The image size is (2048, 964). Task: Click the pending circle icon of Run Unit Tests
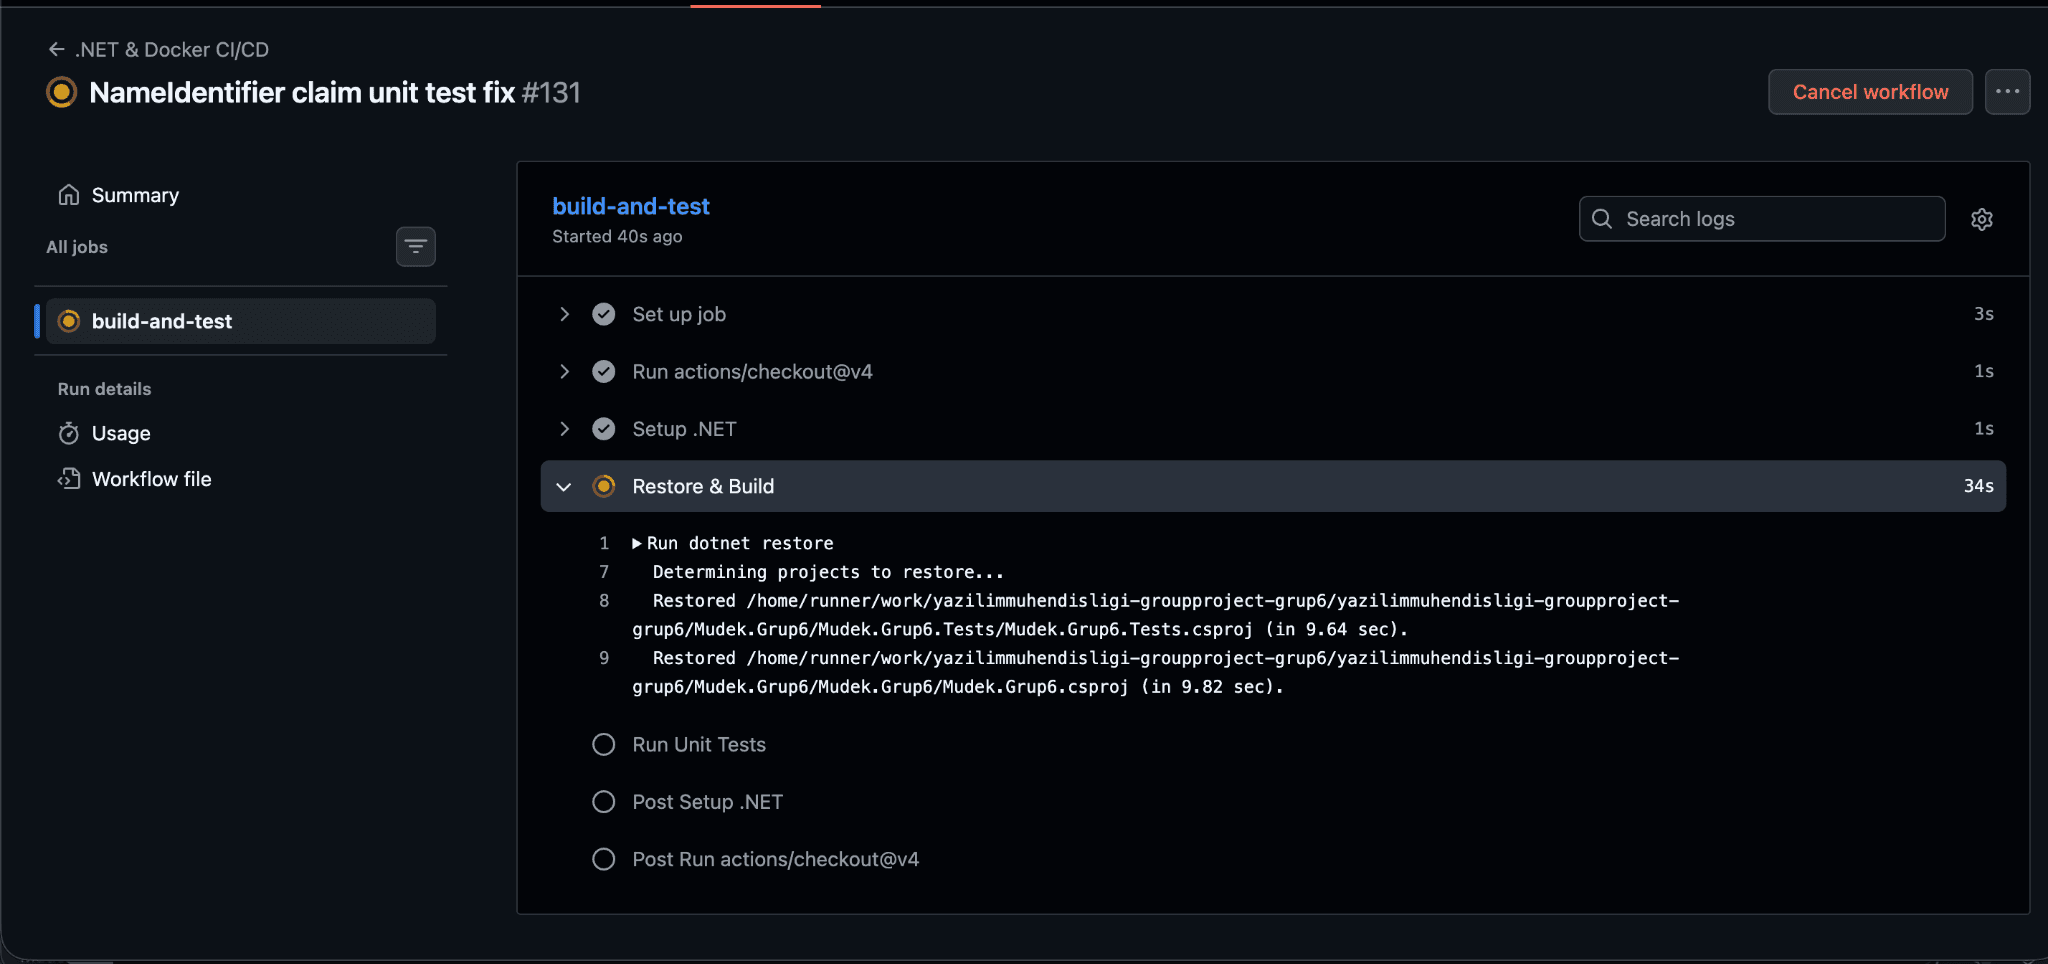(x=604, y=745)
